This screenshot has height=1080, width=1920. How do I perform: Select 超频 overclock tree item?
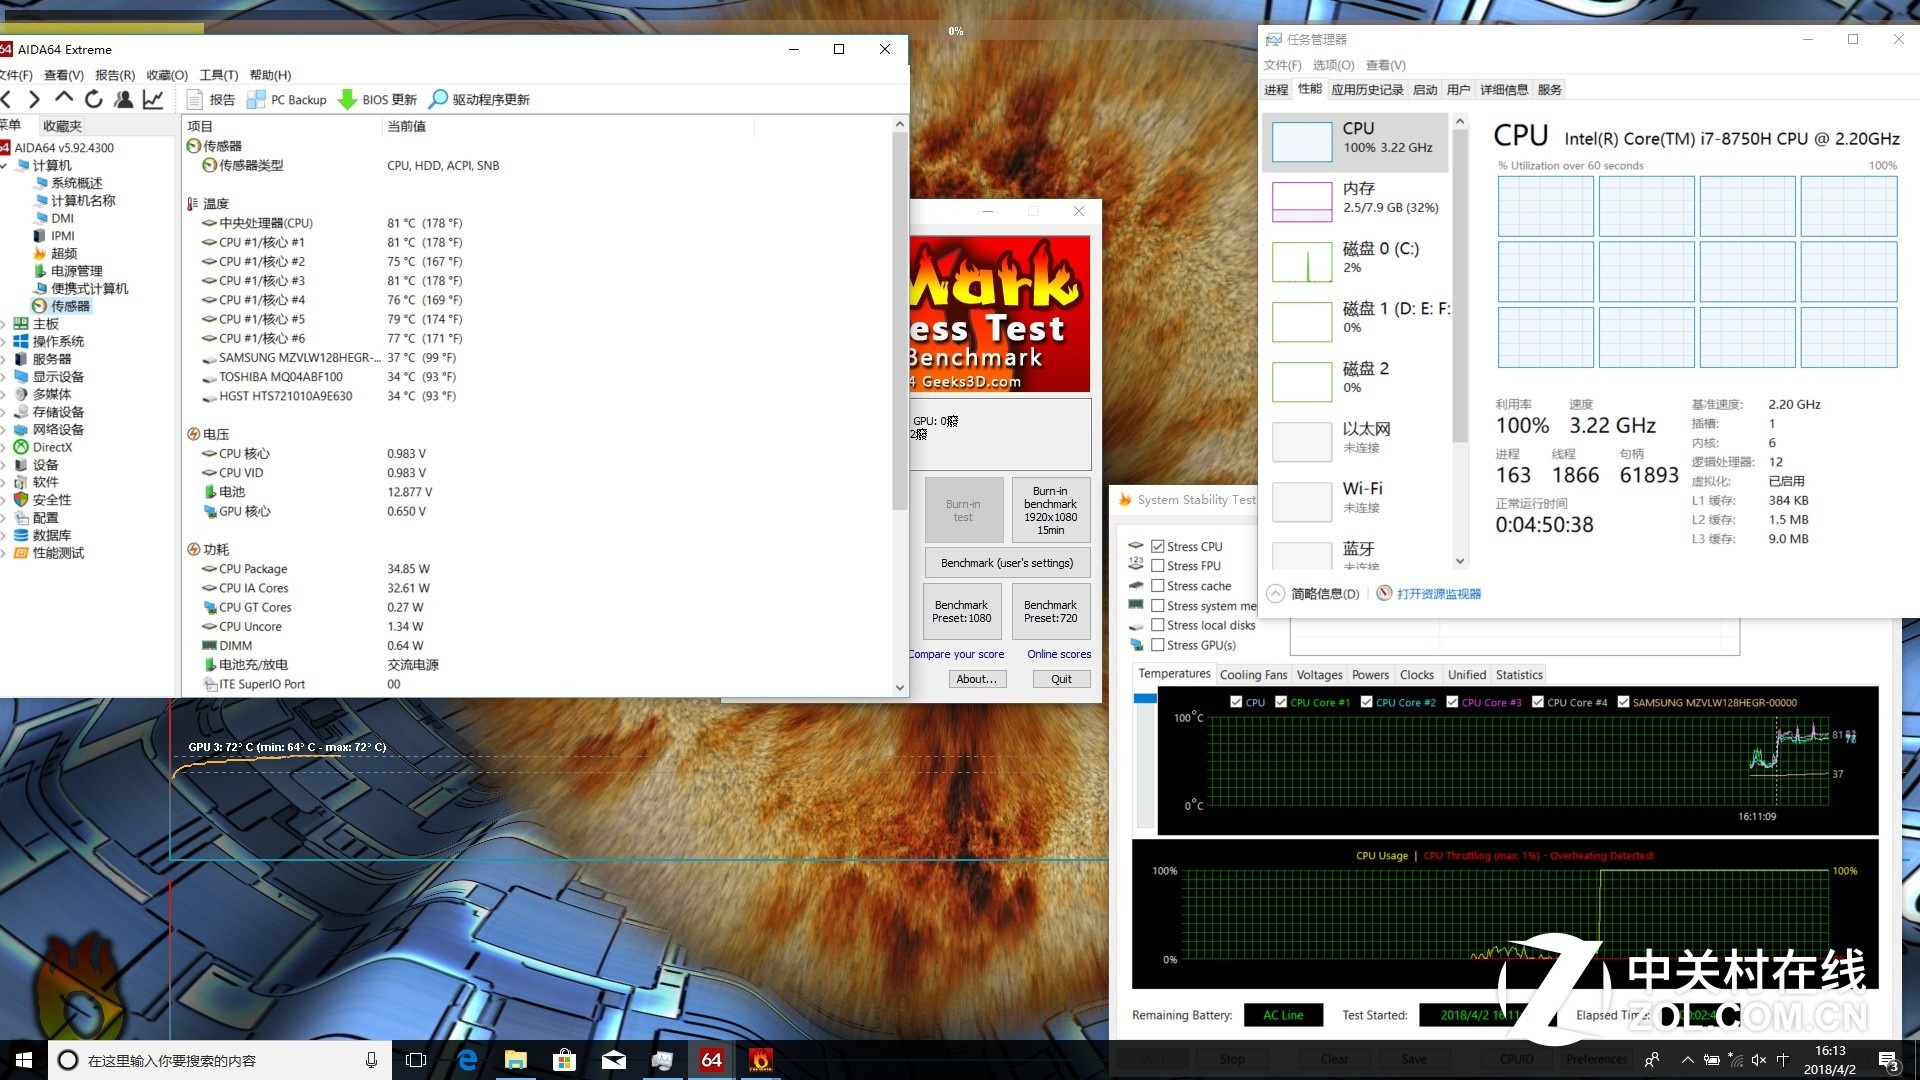tap(64, 253)
